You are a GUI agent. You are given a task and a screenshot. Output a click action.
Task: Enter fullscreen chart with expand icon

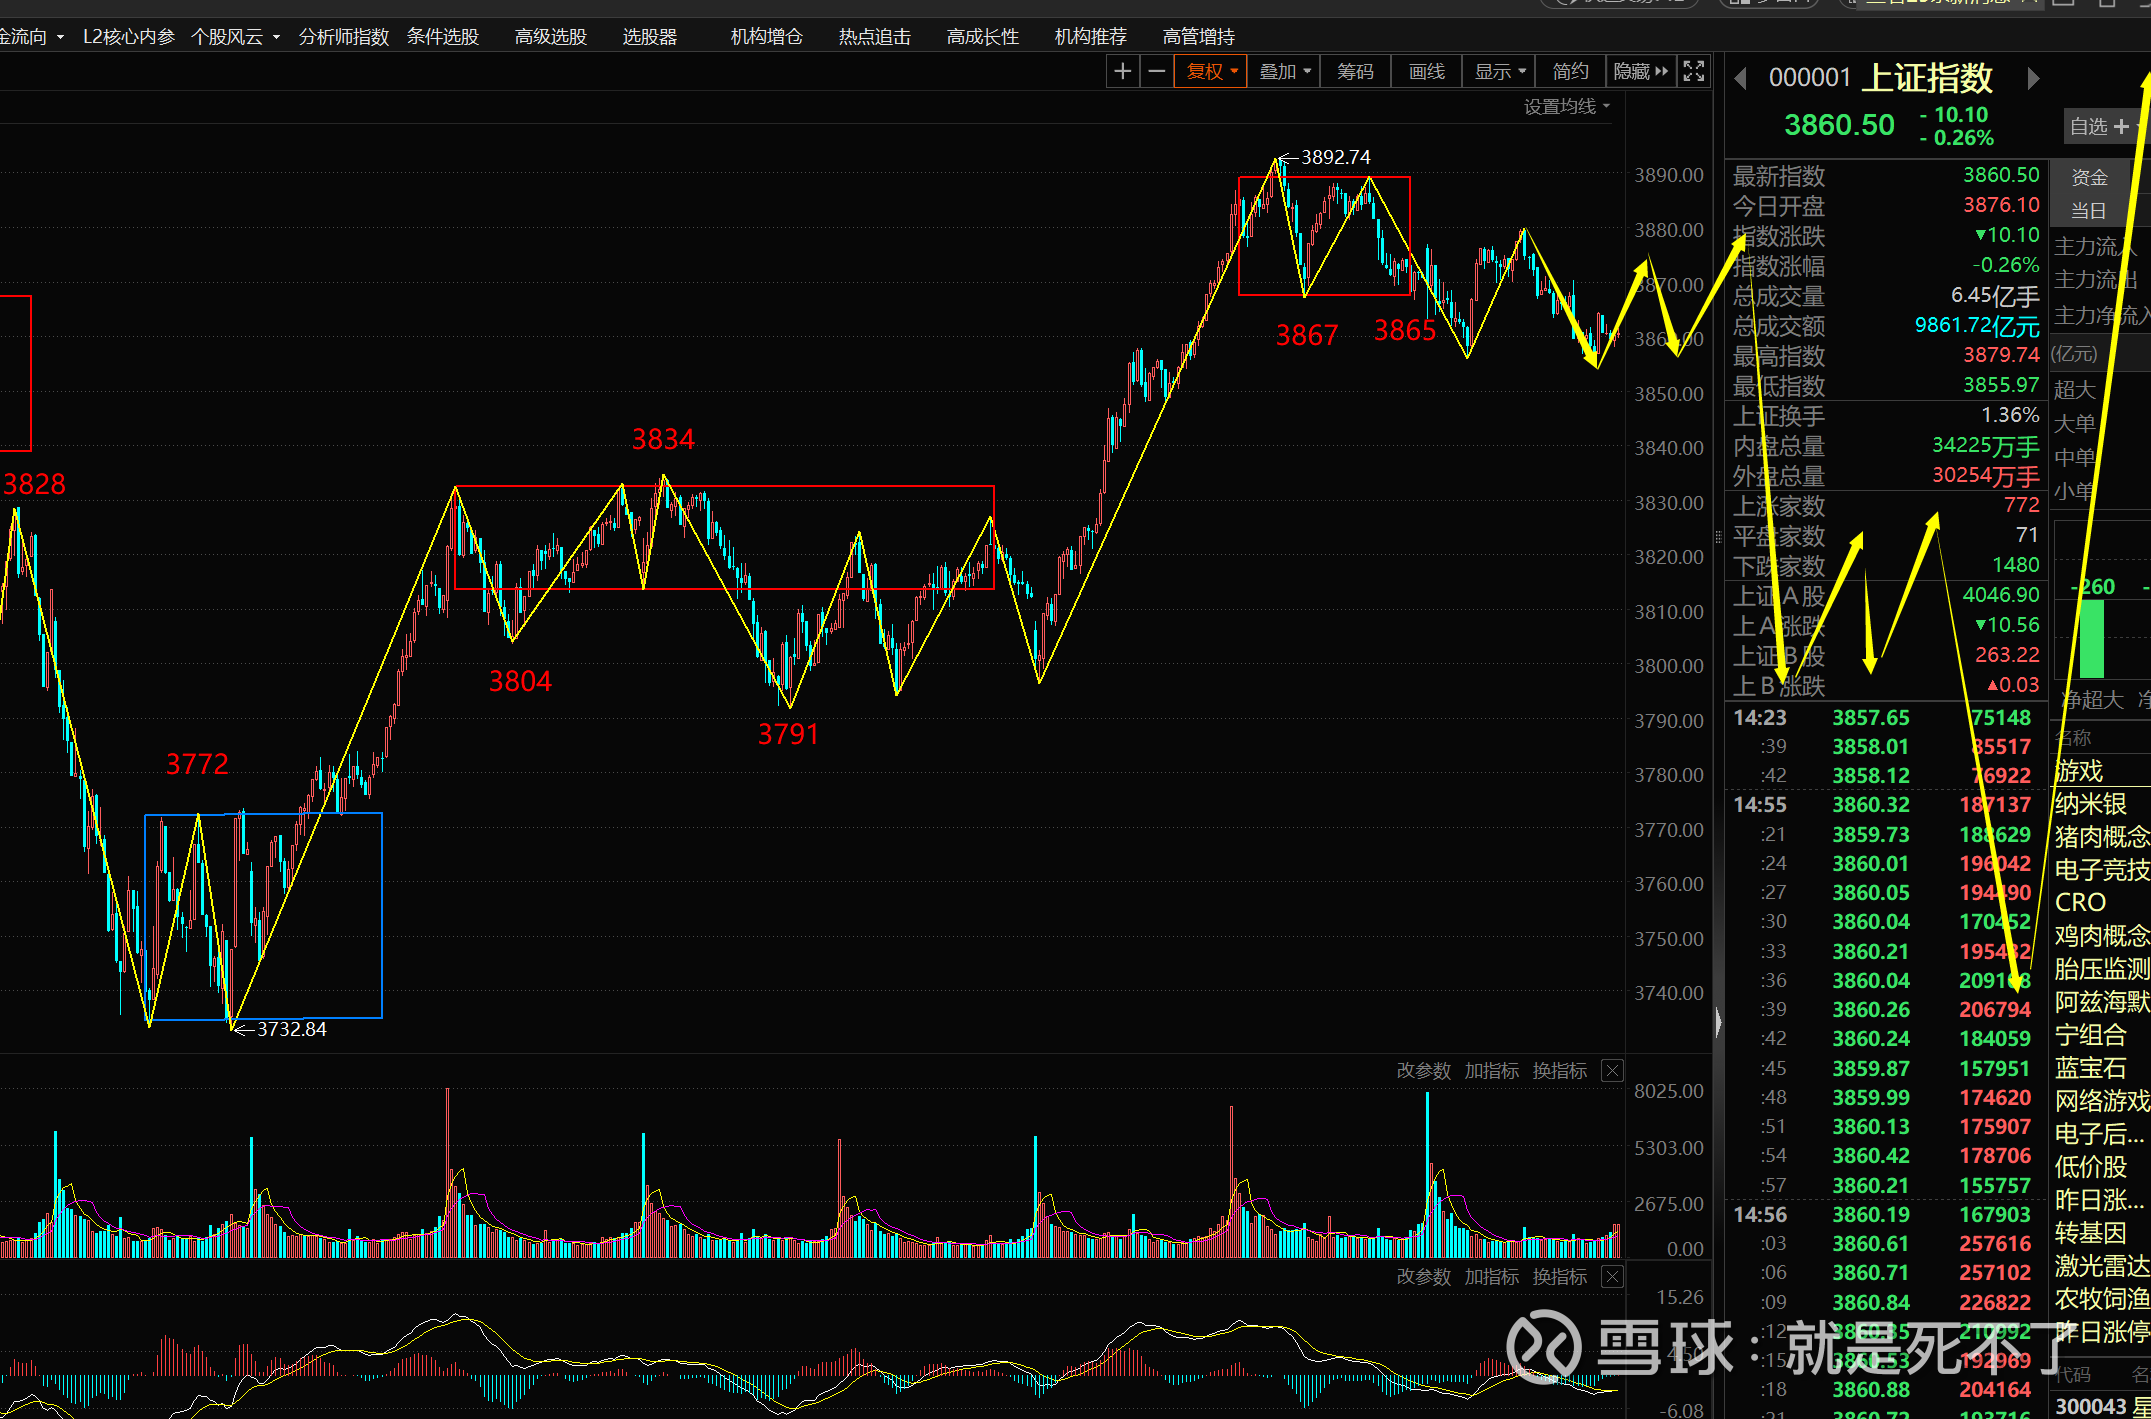tap(1693, 71)
